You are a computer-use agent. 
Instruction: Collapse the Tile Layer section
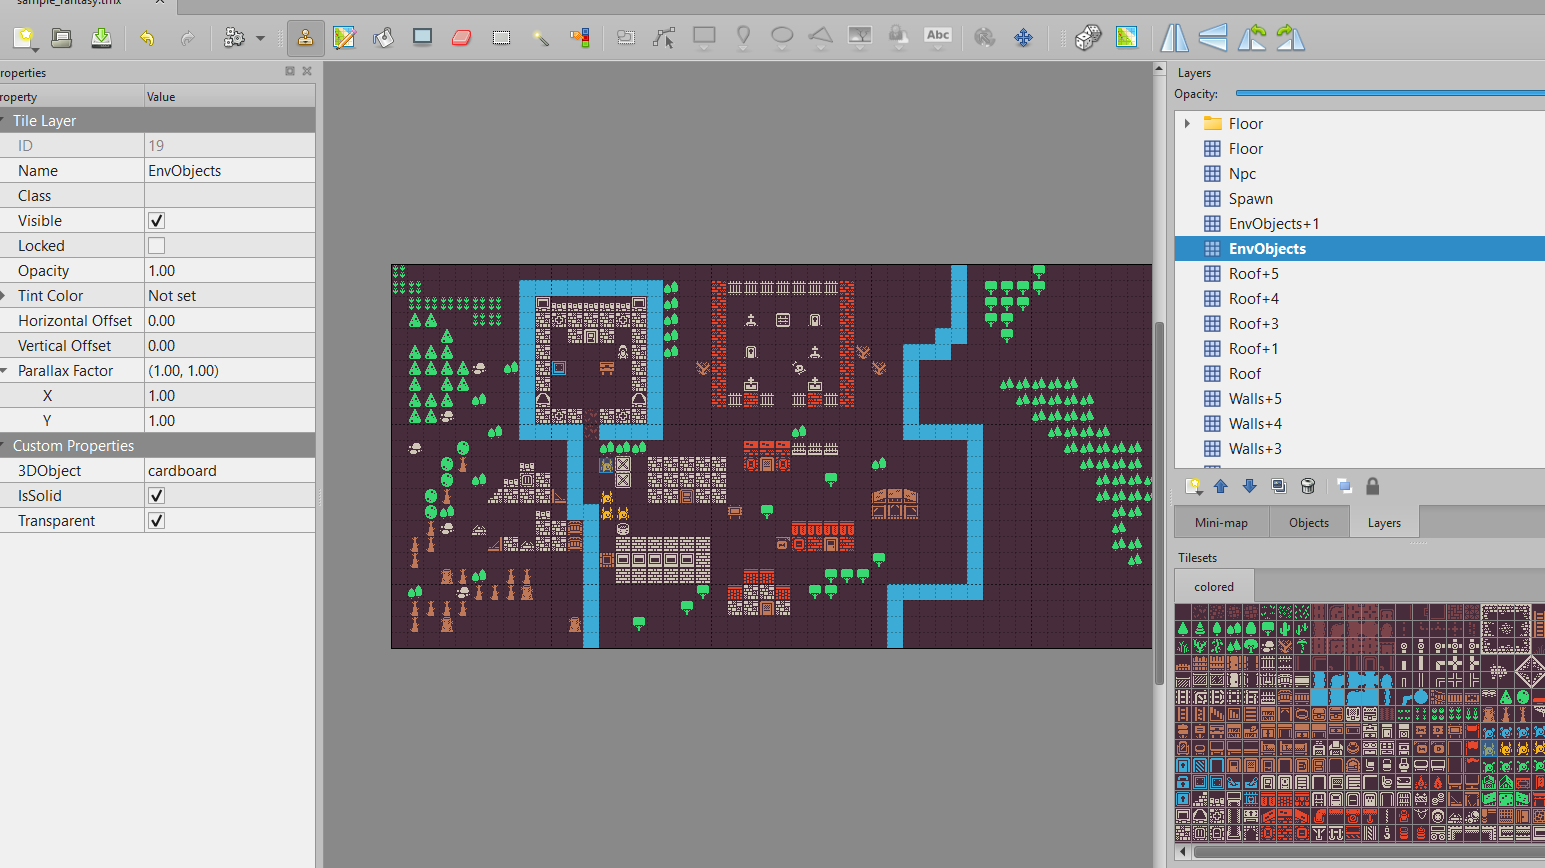pos(4,121)
